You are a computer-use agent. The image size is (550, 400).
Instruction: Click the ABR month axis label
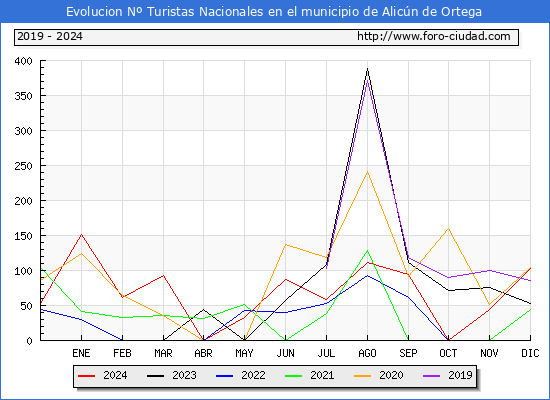pyautogui.click(x=204, y=353)
